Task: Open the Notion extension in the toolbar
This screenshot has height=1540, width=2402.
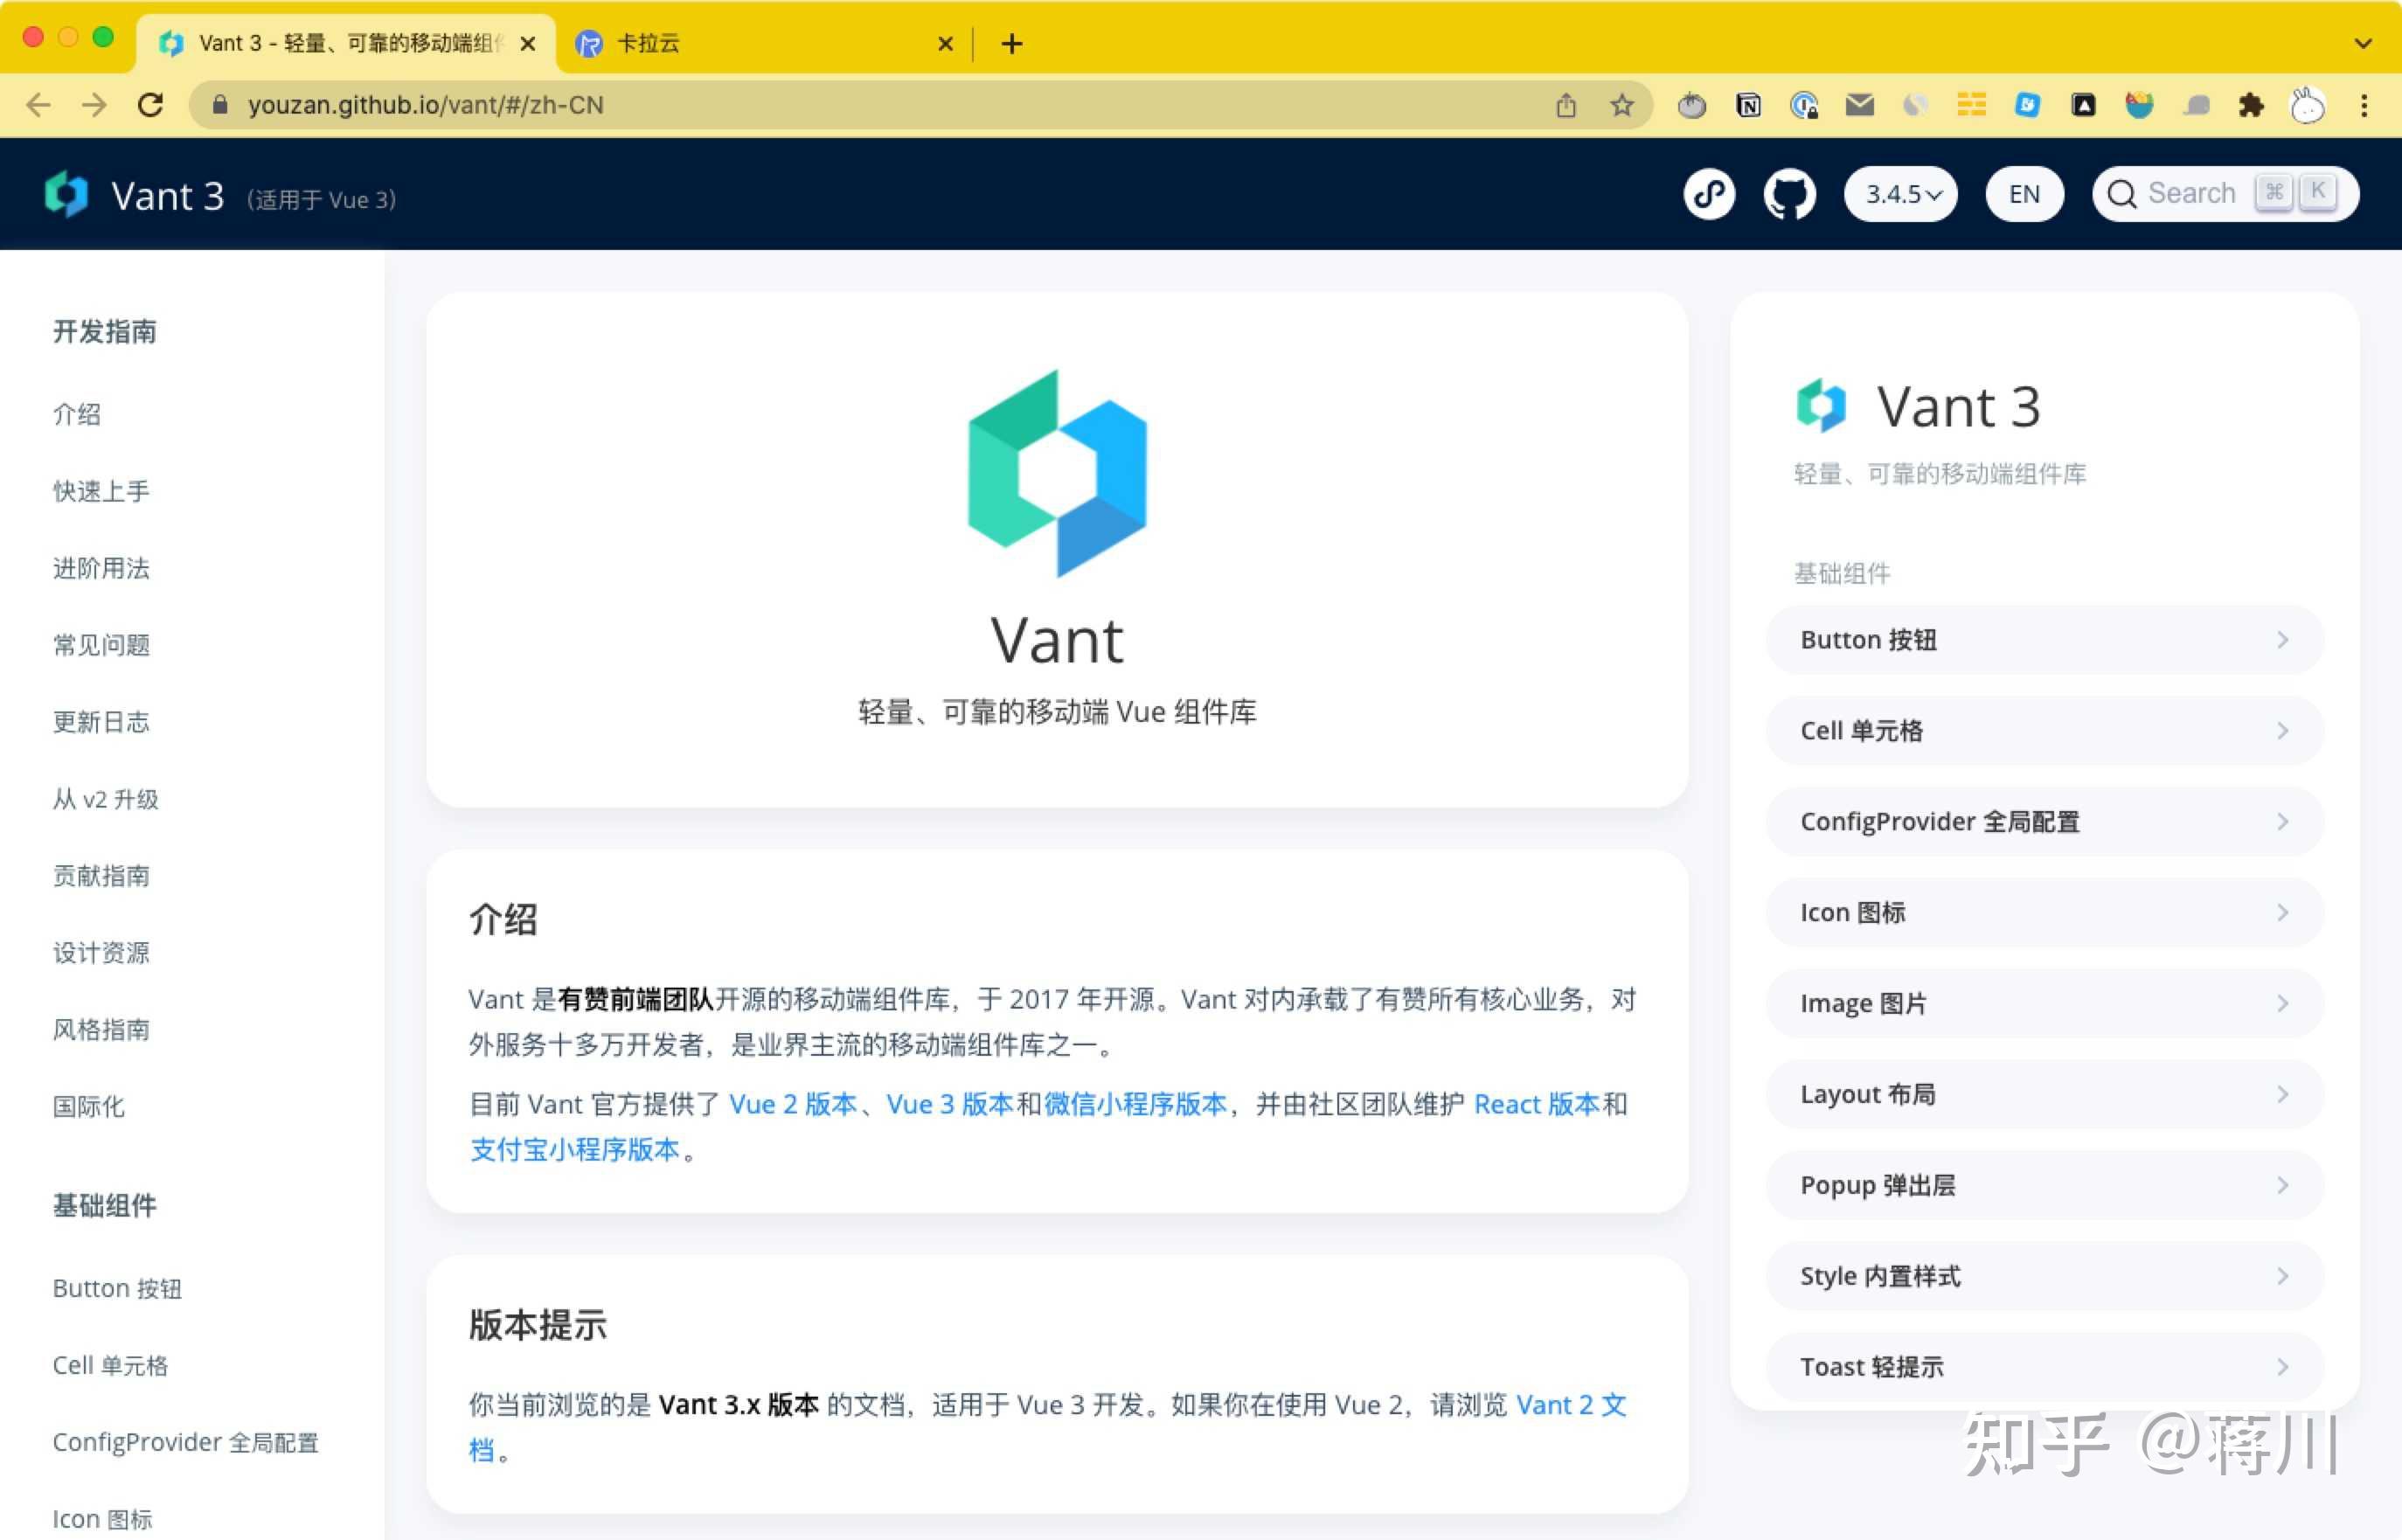Action: point(1749,105)
